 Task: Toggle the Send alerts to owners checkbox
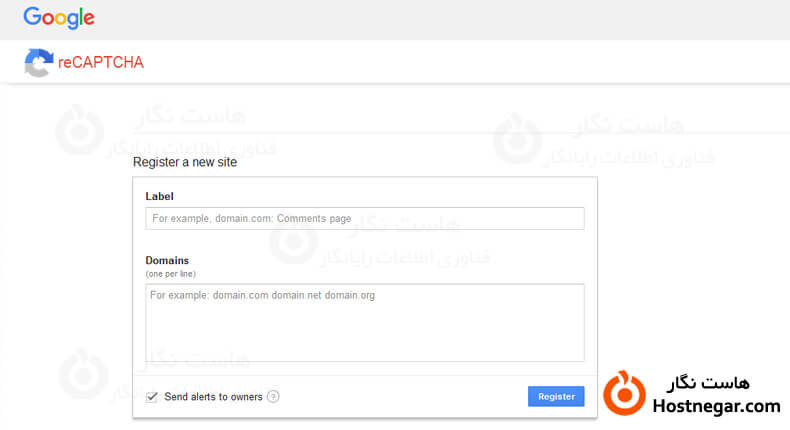pyautogui.click(x=152, y=397)
